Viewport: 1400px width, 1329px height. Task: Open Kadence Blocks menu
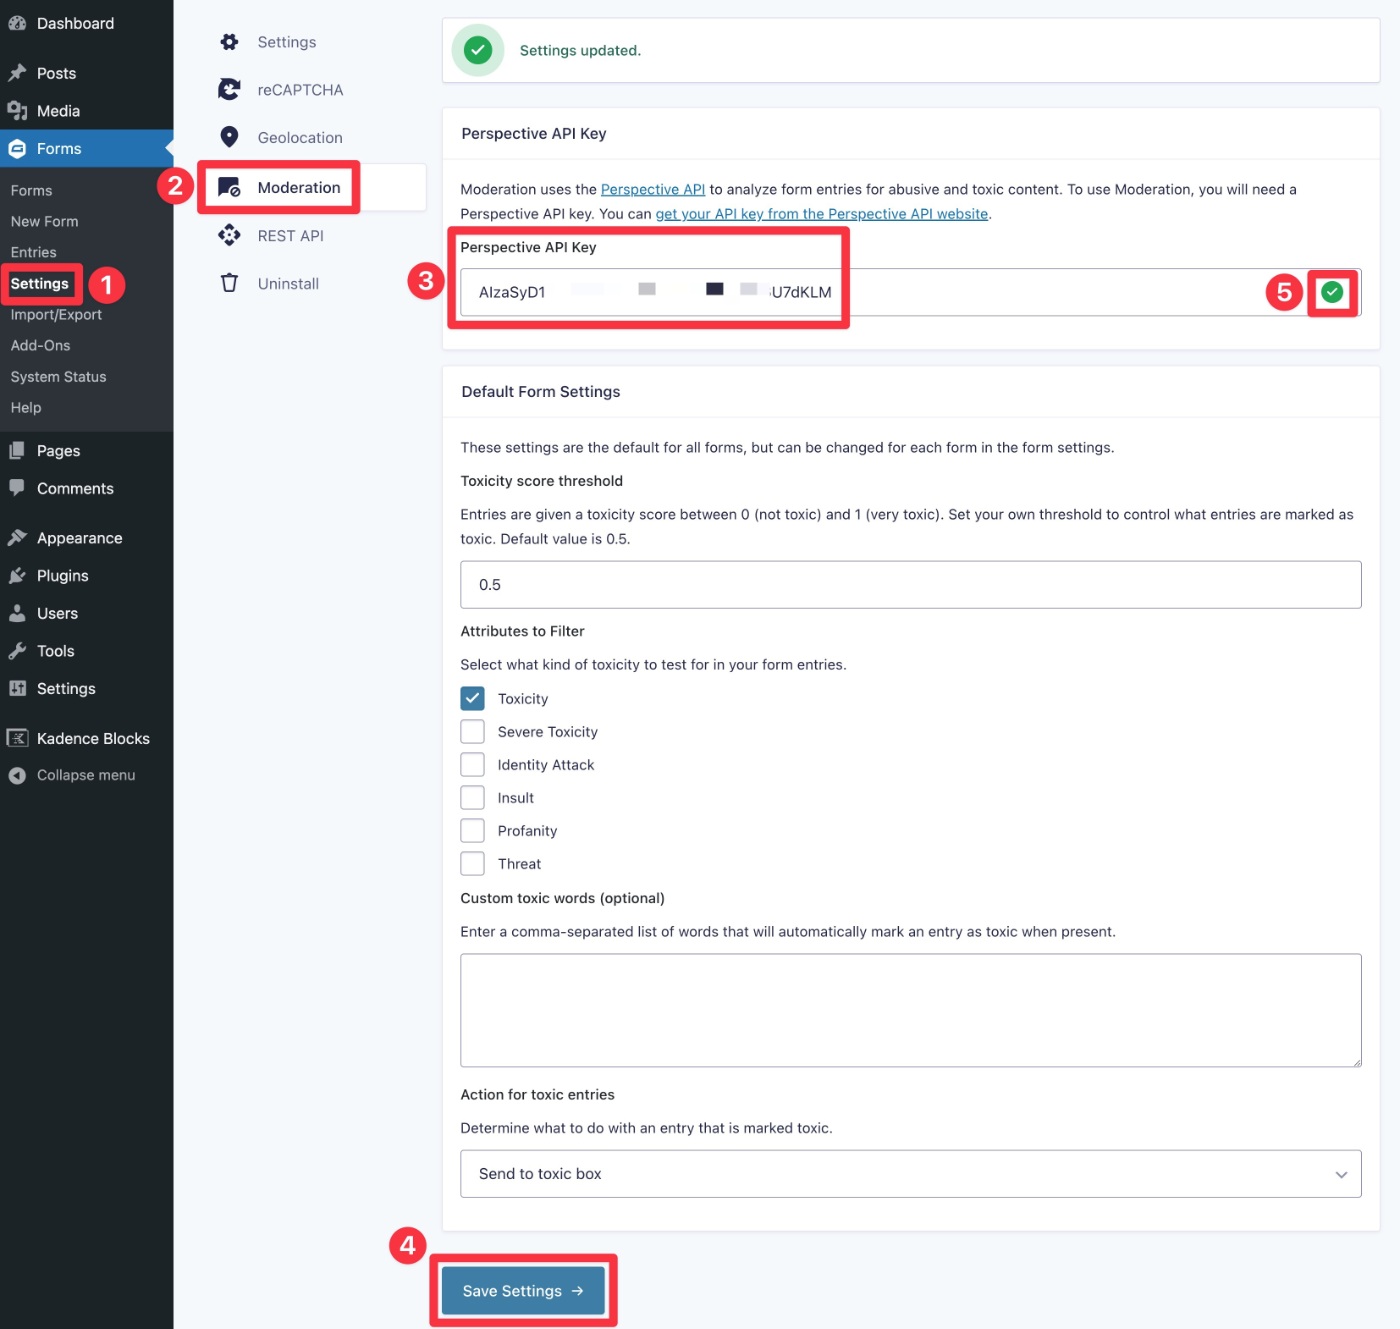tap(93, 738)
